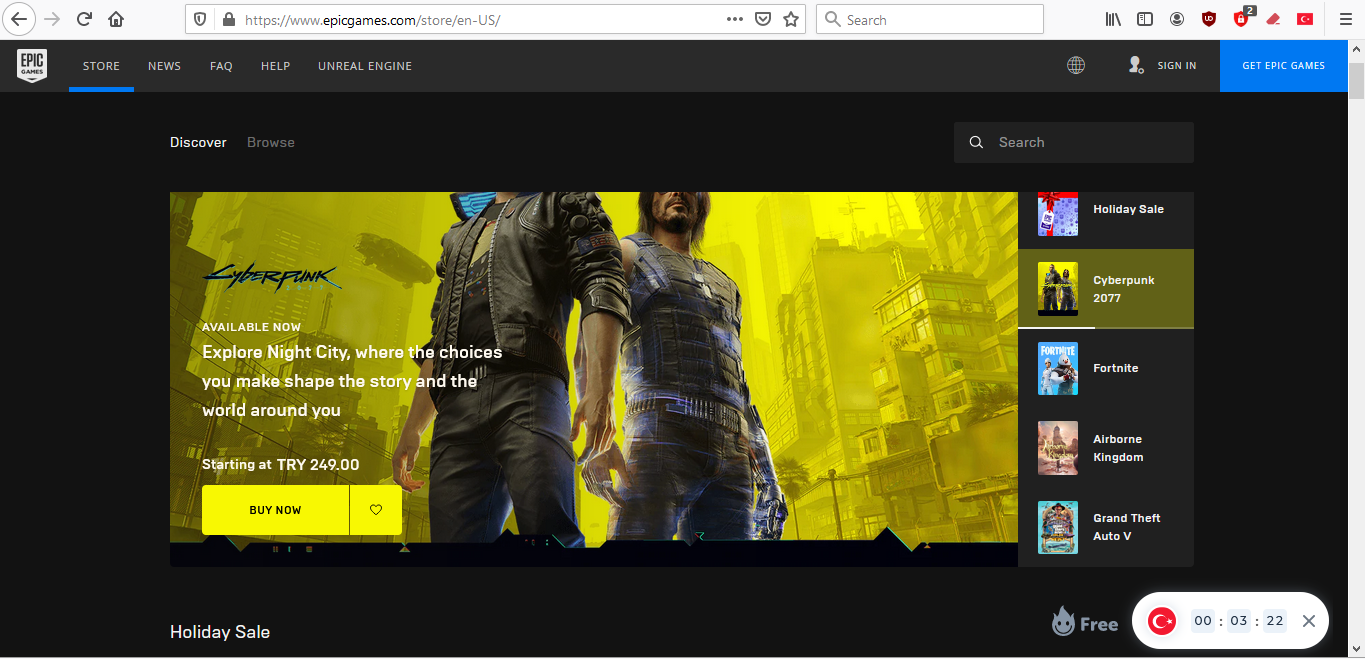This screenshot has width=1366, height=659.
Task: Close the Turkish flag timer widget
Action: [x=1308, y=621]
